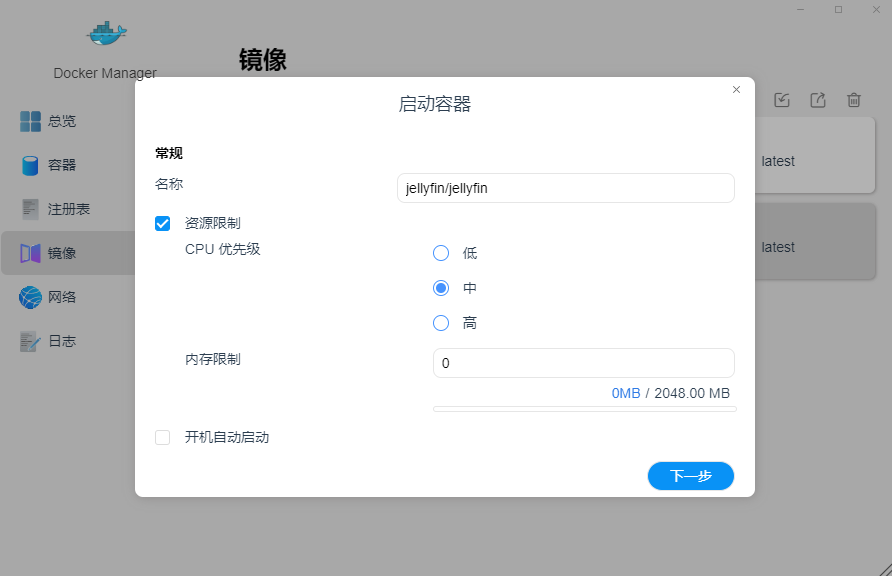Click the Docker whale logo icon
Image resolution: width=892 pixels, height=576 pixels.
click(106, 33)
